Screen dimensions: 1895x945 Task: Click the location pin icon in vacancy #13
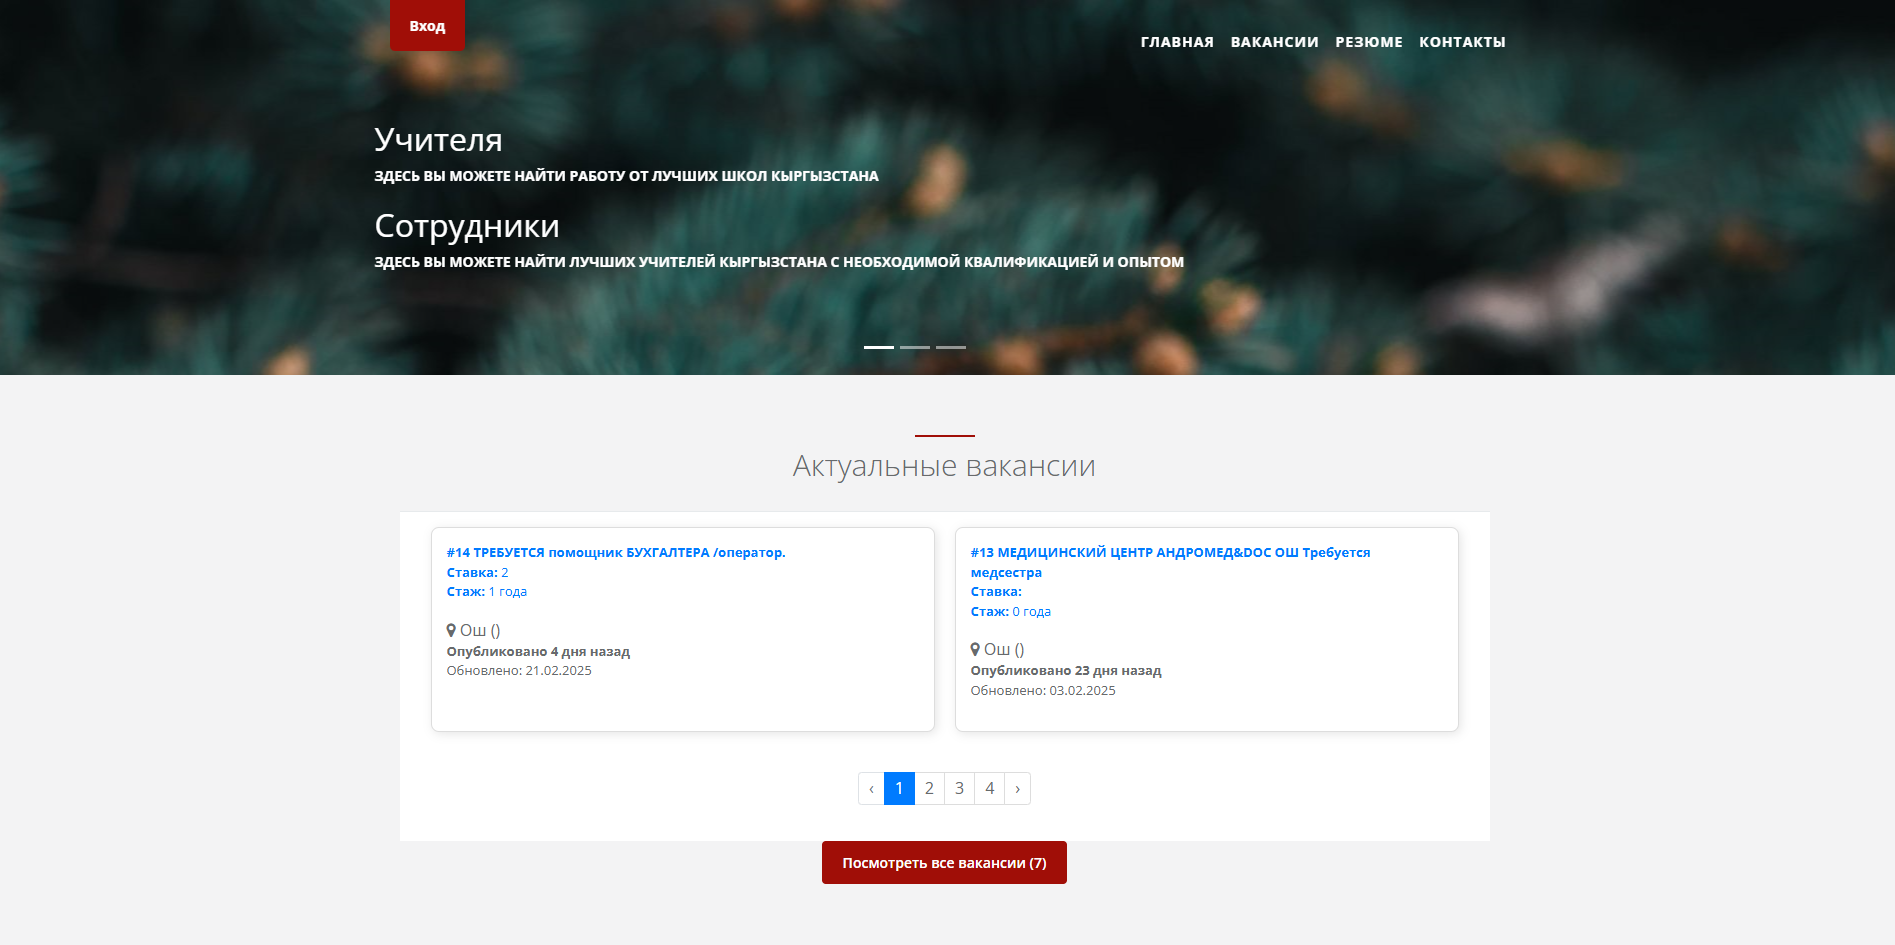click(975, 649)
